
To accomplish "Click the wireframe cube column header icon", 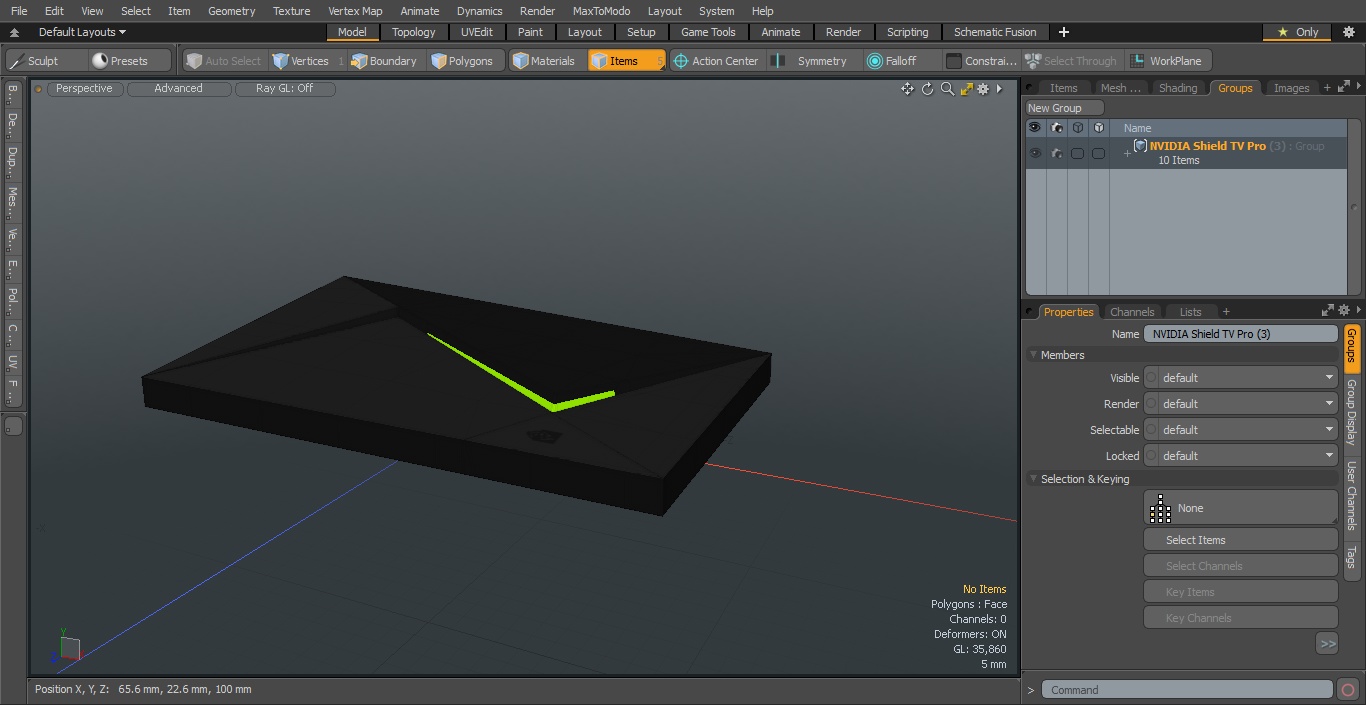I will pyautogui.click(x=1077, y=128).
